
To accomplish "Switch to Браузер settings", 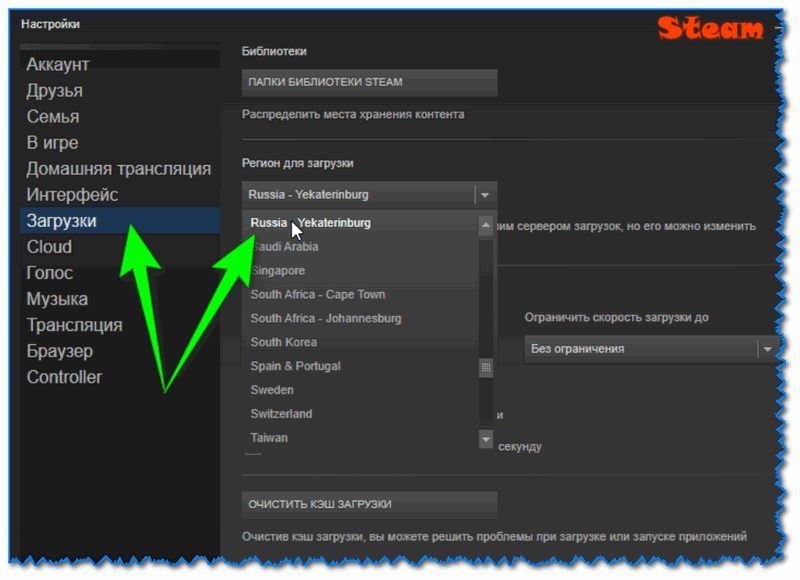I will coord(120,350).
